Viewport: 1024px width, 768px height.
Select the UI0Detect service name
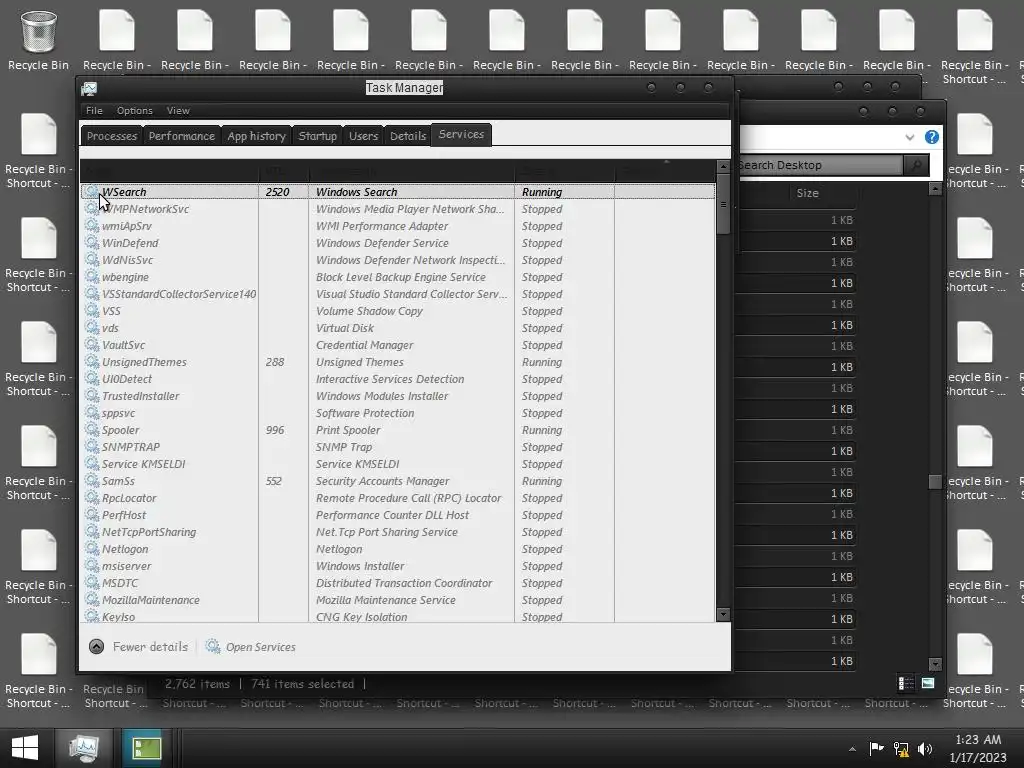pos(127,379)
